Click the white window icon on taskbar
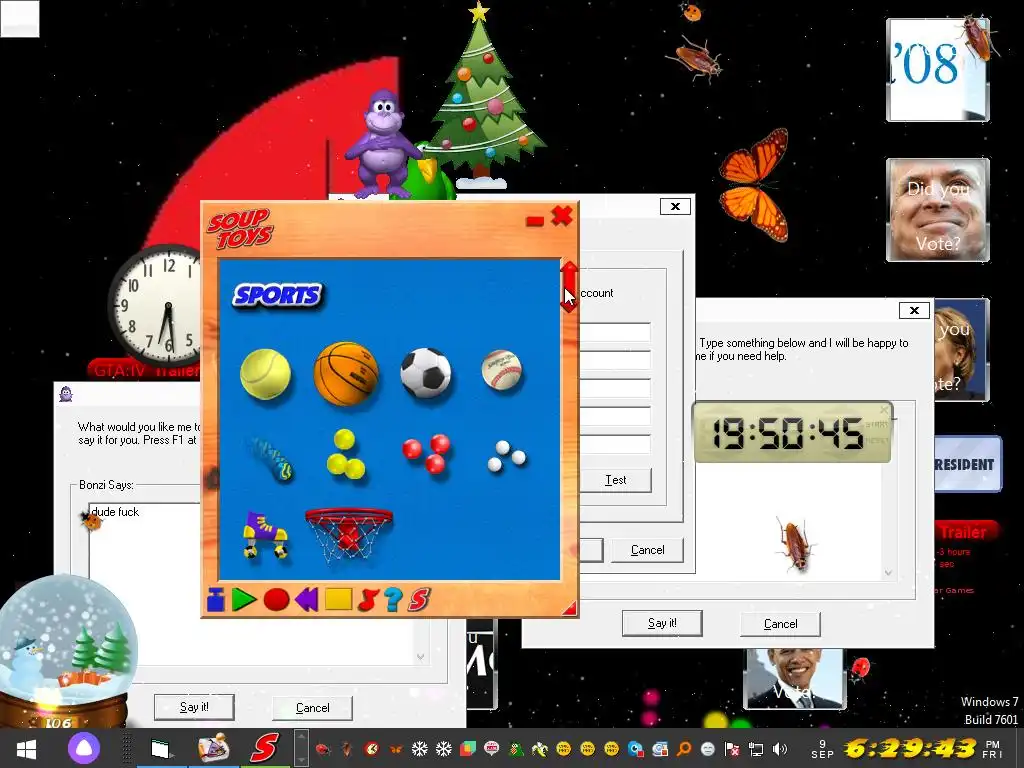This screenshot has width=1024, height=768. (x=161, y=748)
